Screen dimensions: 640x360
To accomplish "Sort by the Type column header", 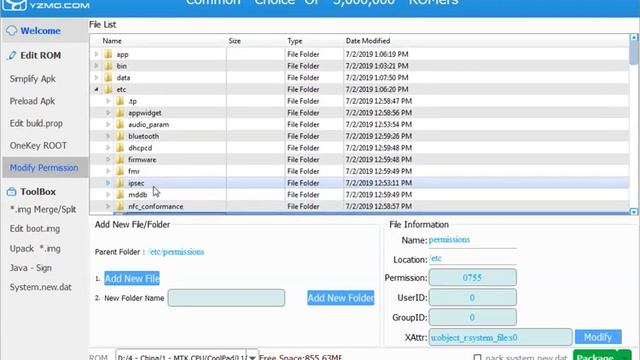I will pyautogui.click(x=295, y=41).
